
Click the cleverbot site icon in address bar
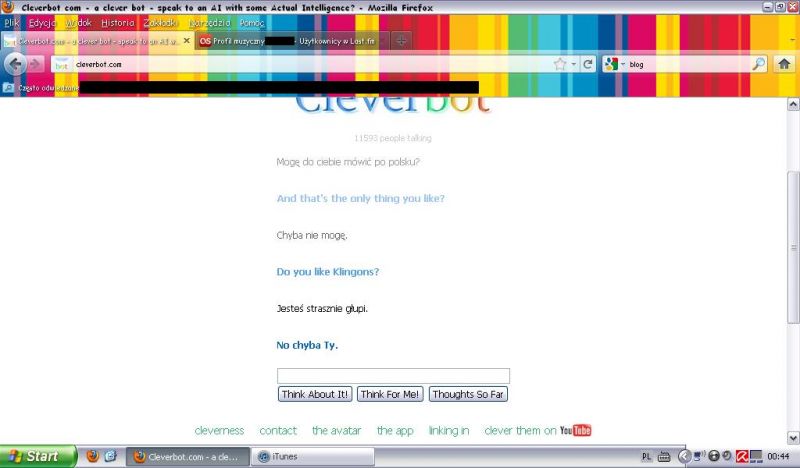point(62,65)
